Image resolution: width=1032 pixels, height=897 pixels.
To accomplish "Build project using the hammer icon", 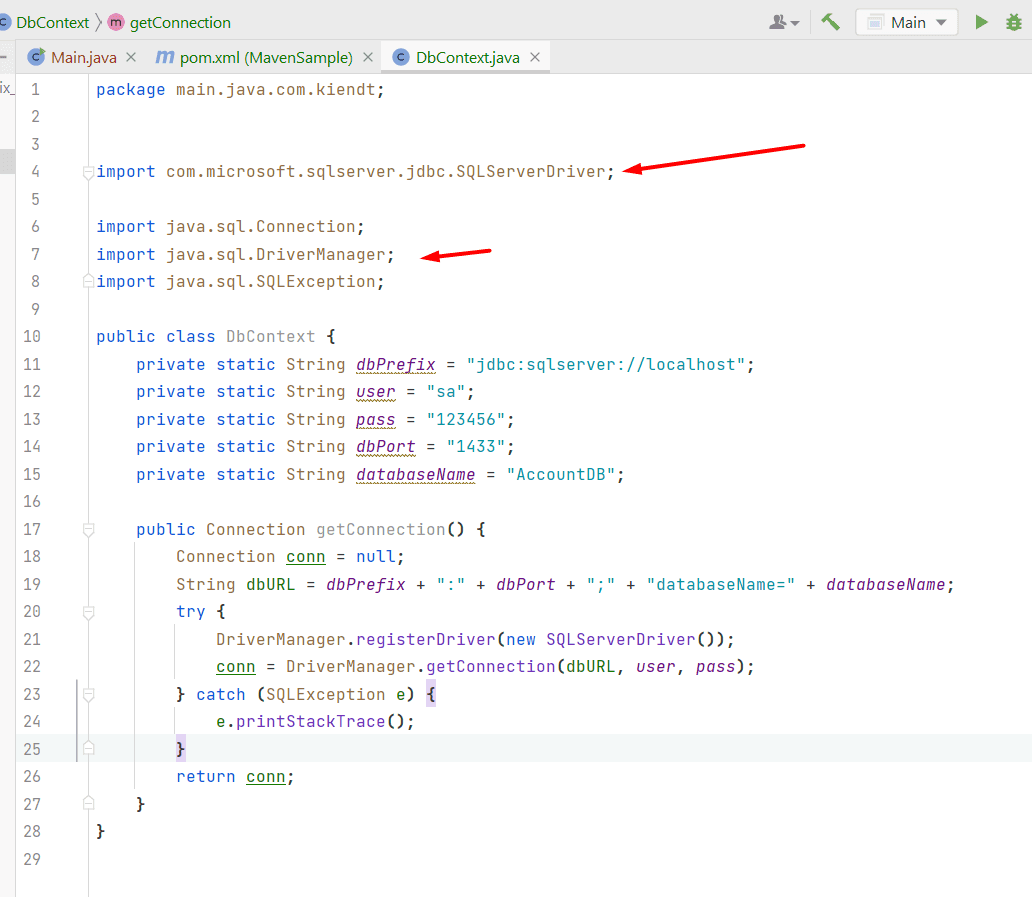I will click(830, 22).
